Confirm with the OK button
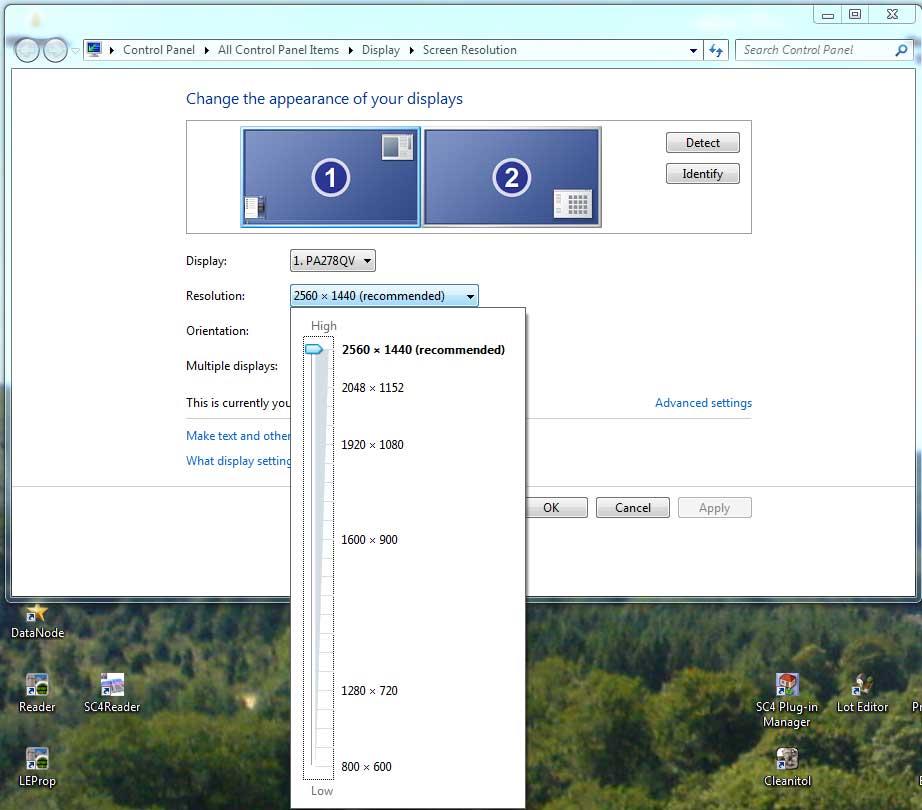922x810 pixels. click(x=556, y=508)
